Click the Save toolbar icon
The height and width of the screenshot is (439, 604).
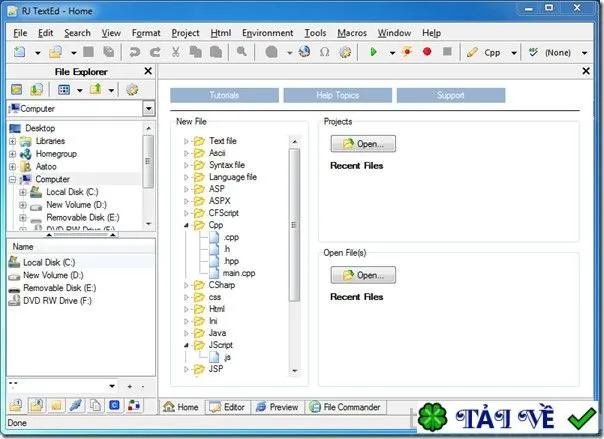[x=89, y=52]
